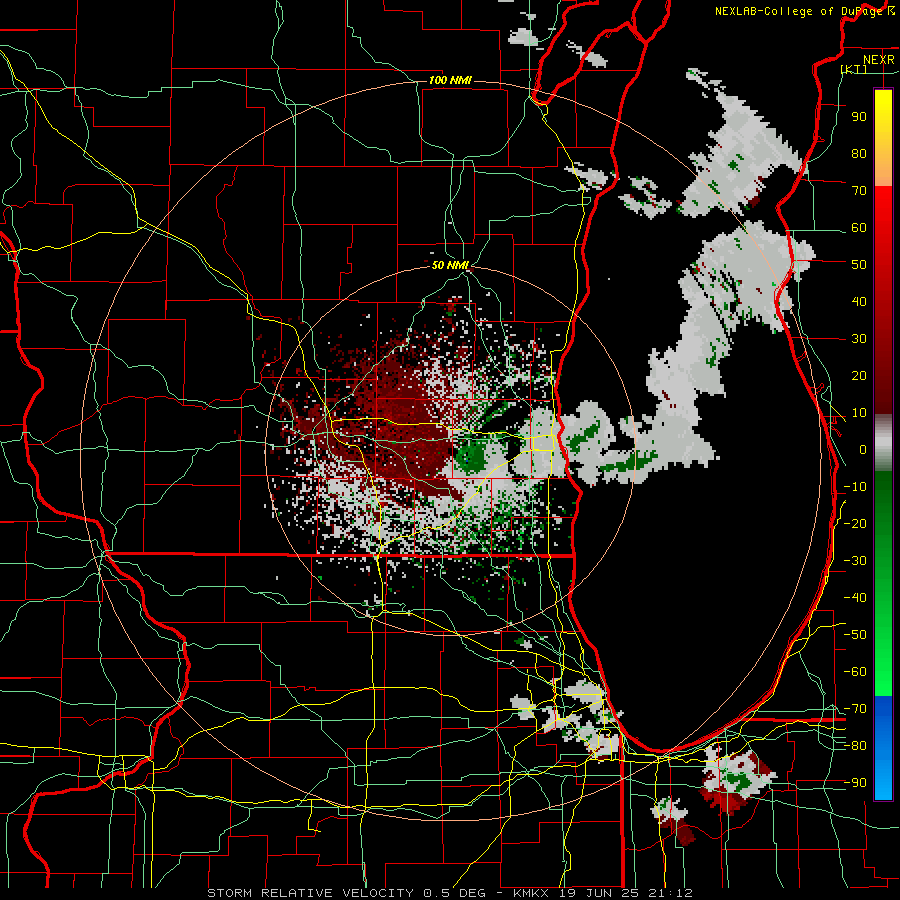Click the positive 70 scale label

(x=859, y=191)
